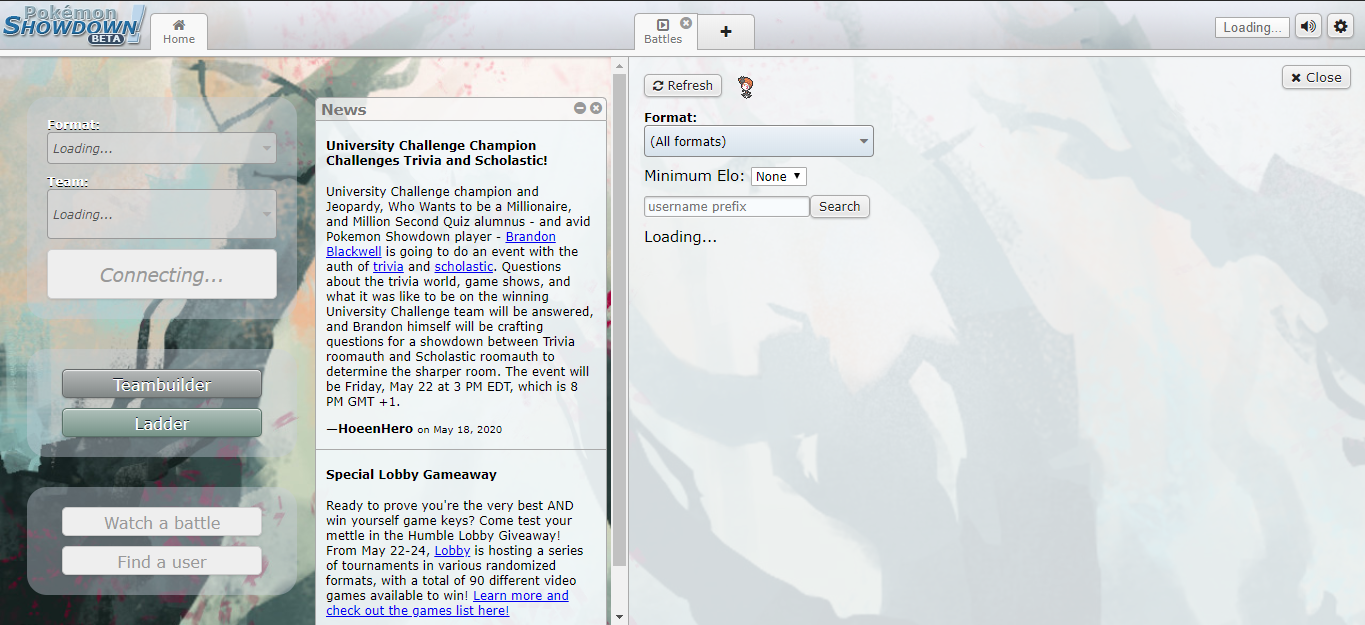
Task: Close the News panel
Action: (596, 108)
